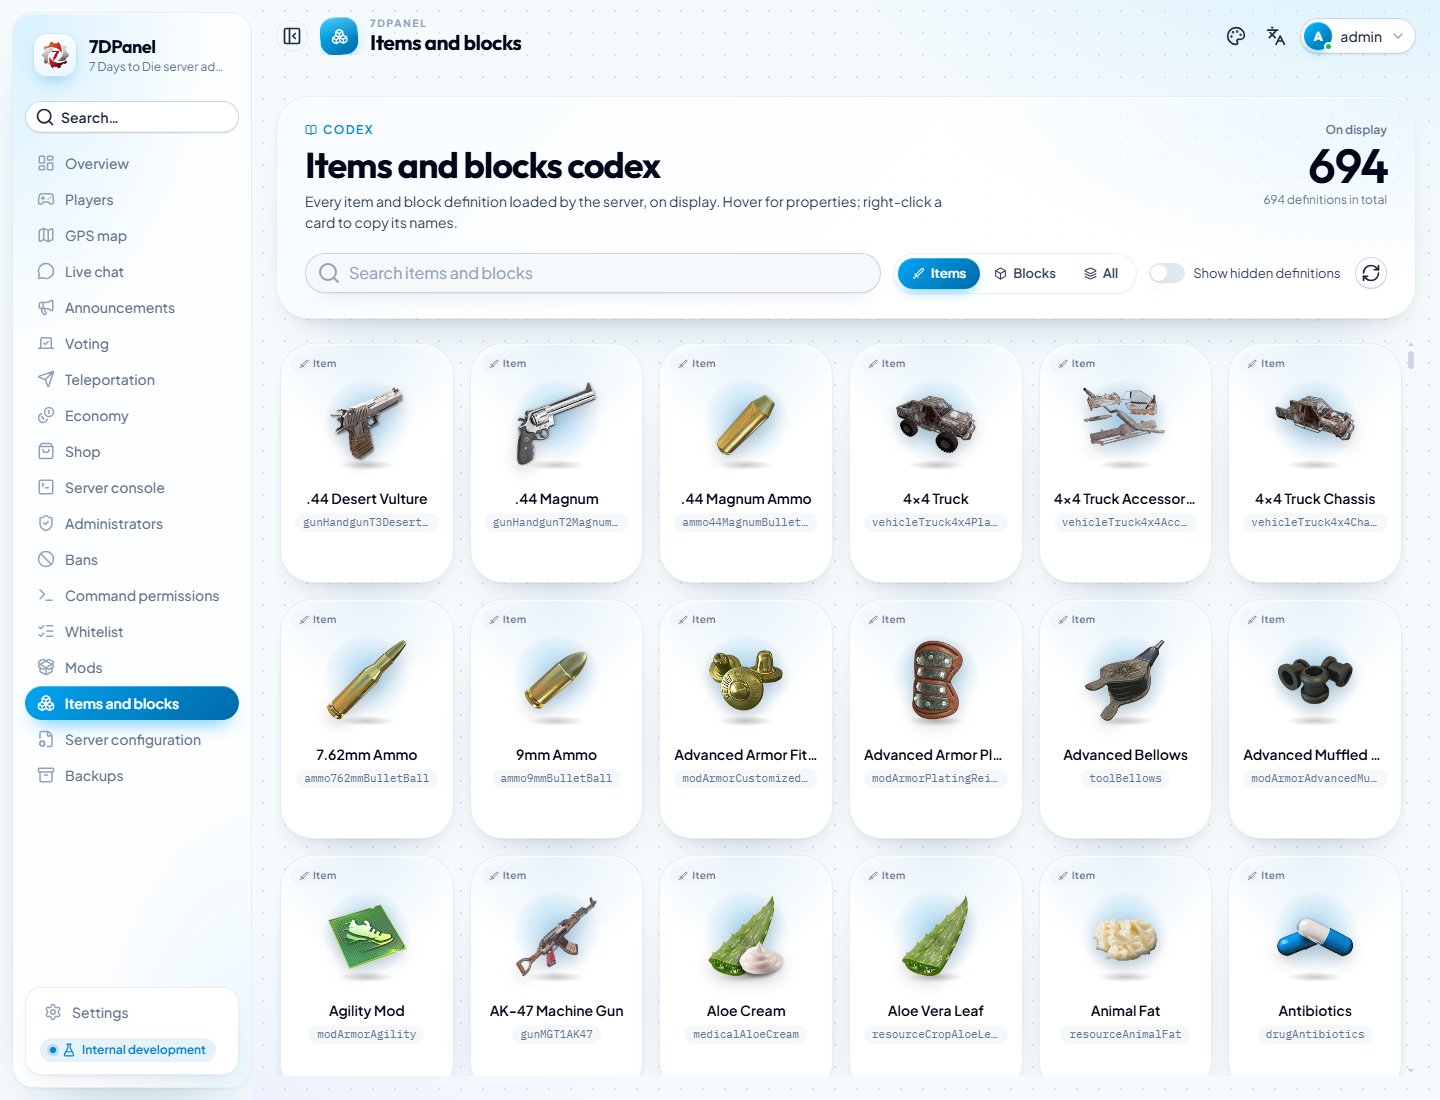Select the Advanced Bellows card image
Screen dimensions: 1440x1100
pos(1126,681)
